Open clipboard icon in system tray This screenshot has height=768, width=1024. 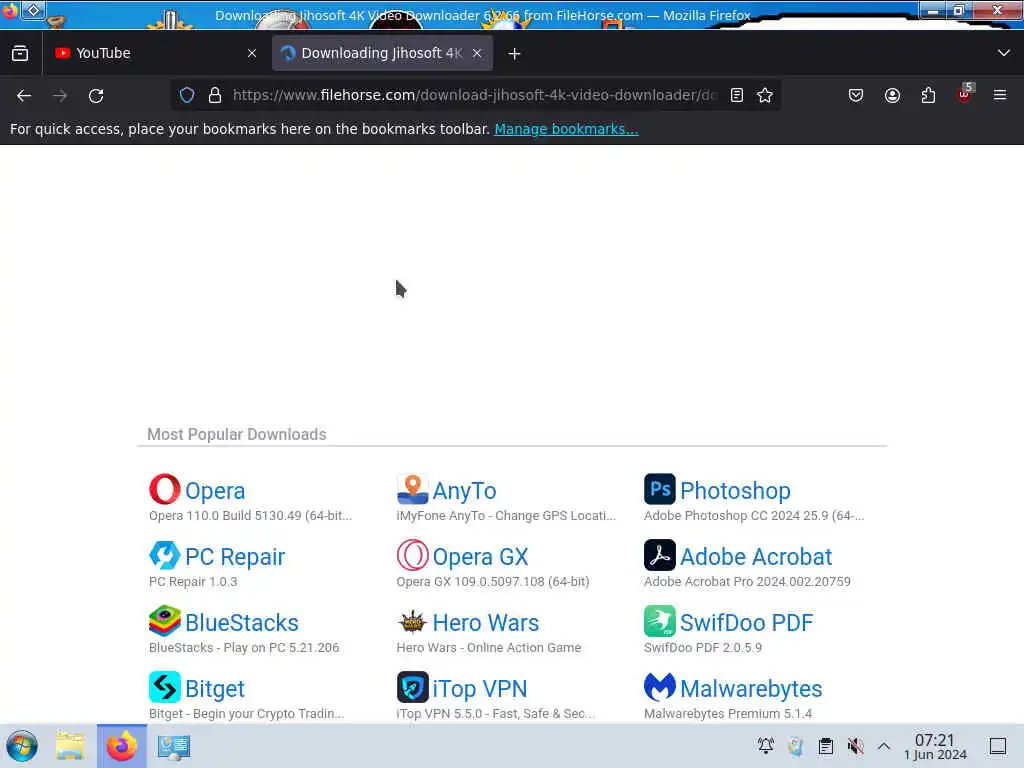[825, 746]
